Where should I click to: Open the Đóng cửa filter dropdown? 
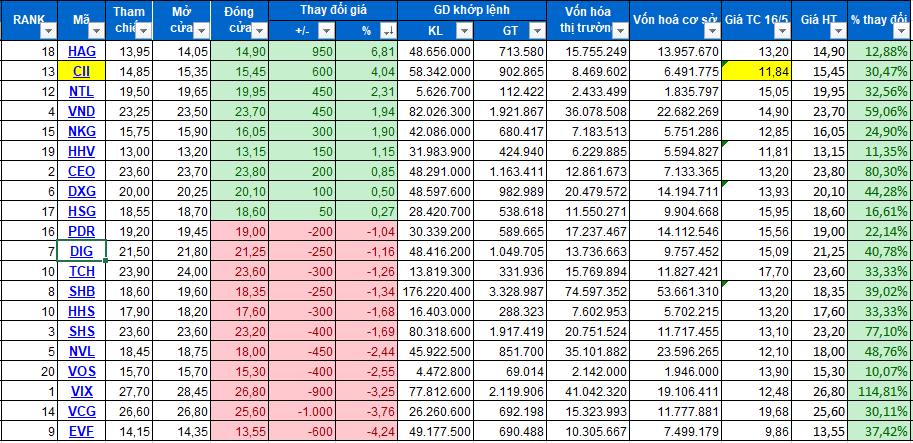259,31
